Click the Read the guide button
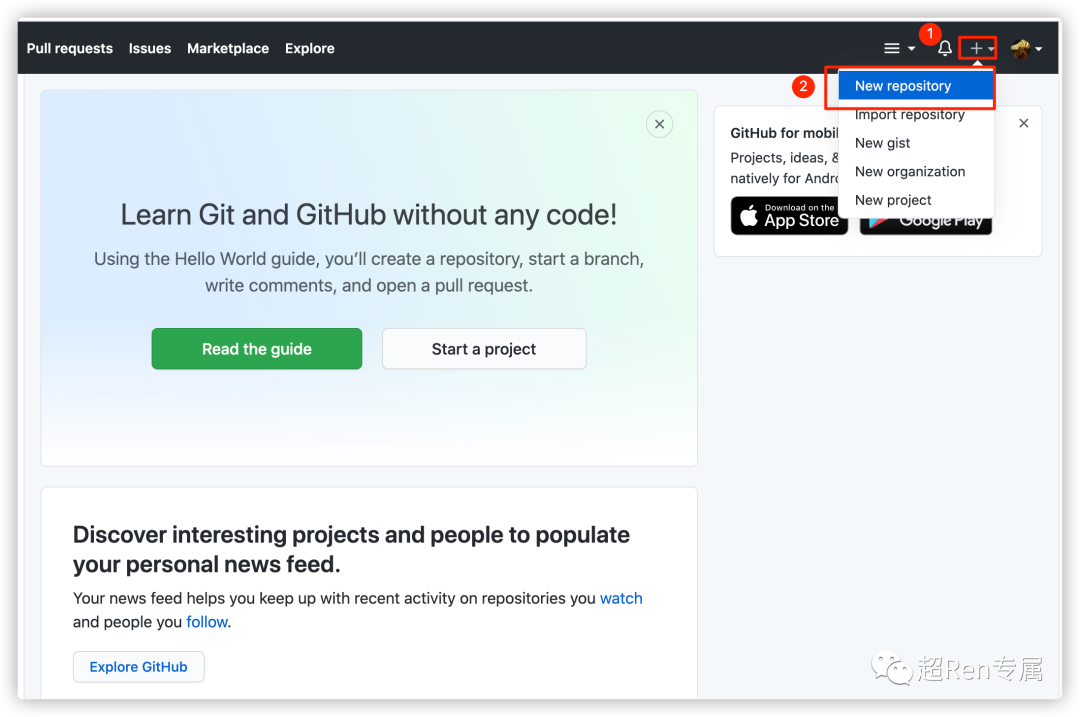Screen dimensions: 1080x717 [x=257, y=349]
